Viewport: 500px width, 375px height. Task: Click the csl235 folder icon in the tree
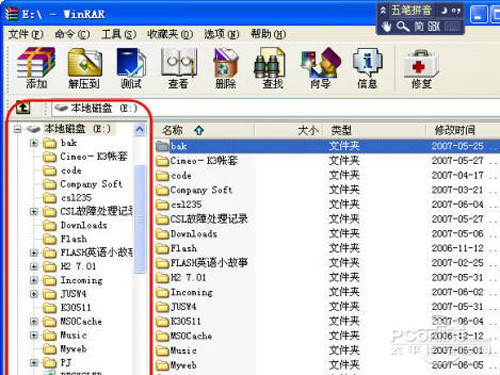click(50, 198)
